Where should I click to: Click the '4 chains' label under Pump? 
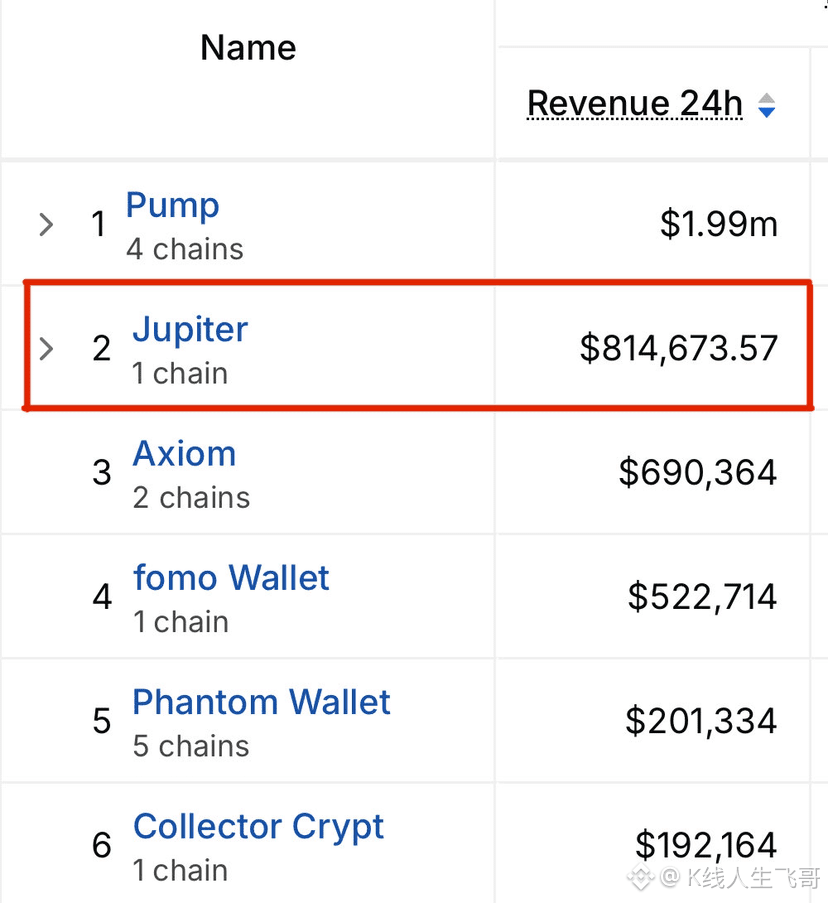pyautogui.click(x=185, y=249)
